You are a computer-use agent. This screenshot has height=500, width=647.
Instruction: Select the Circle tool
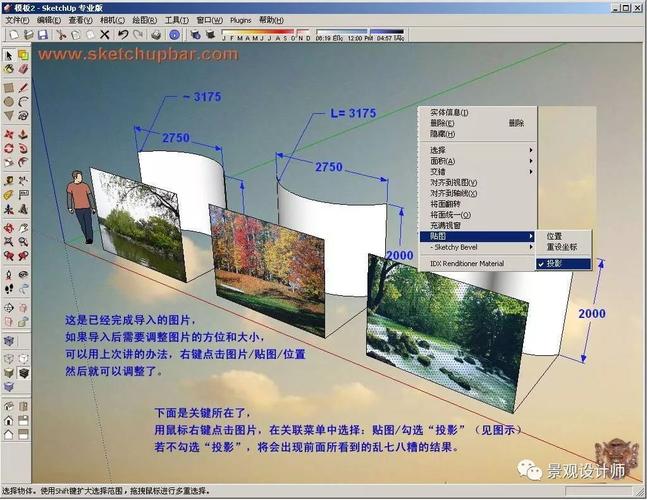9,102
